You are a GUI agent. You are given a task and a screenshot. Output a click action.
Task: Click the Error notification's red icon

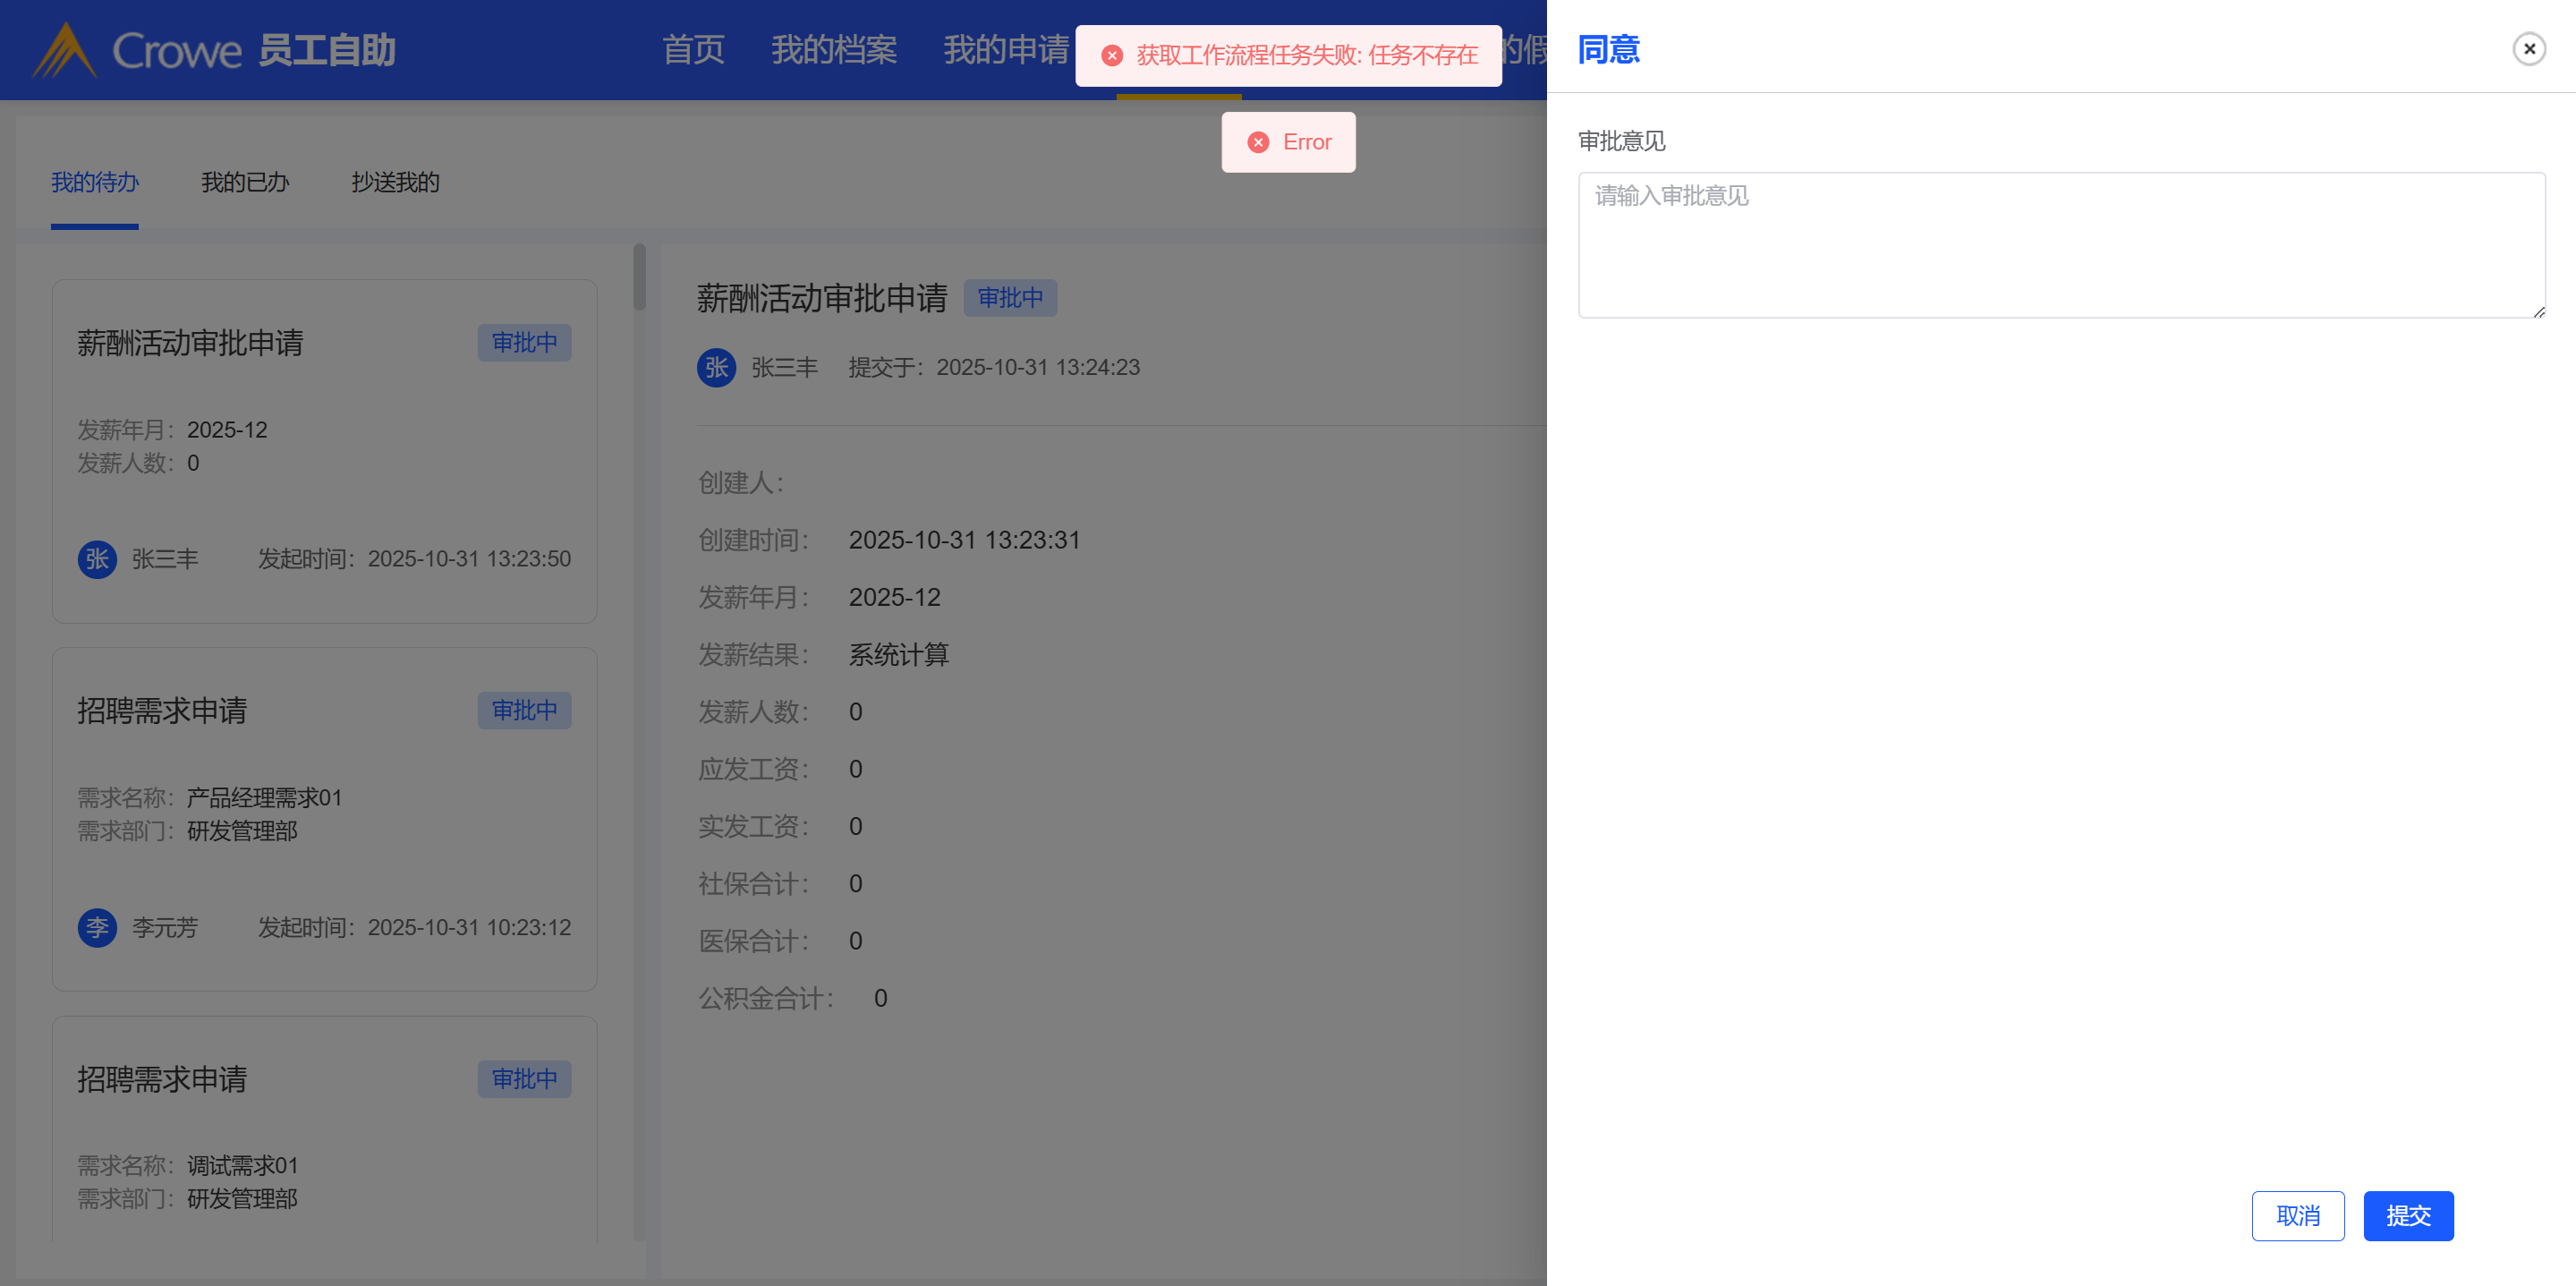pos(1258,143)
